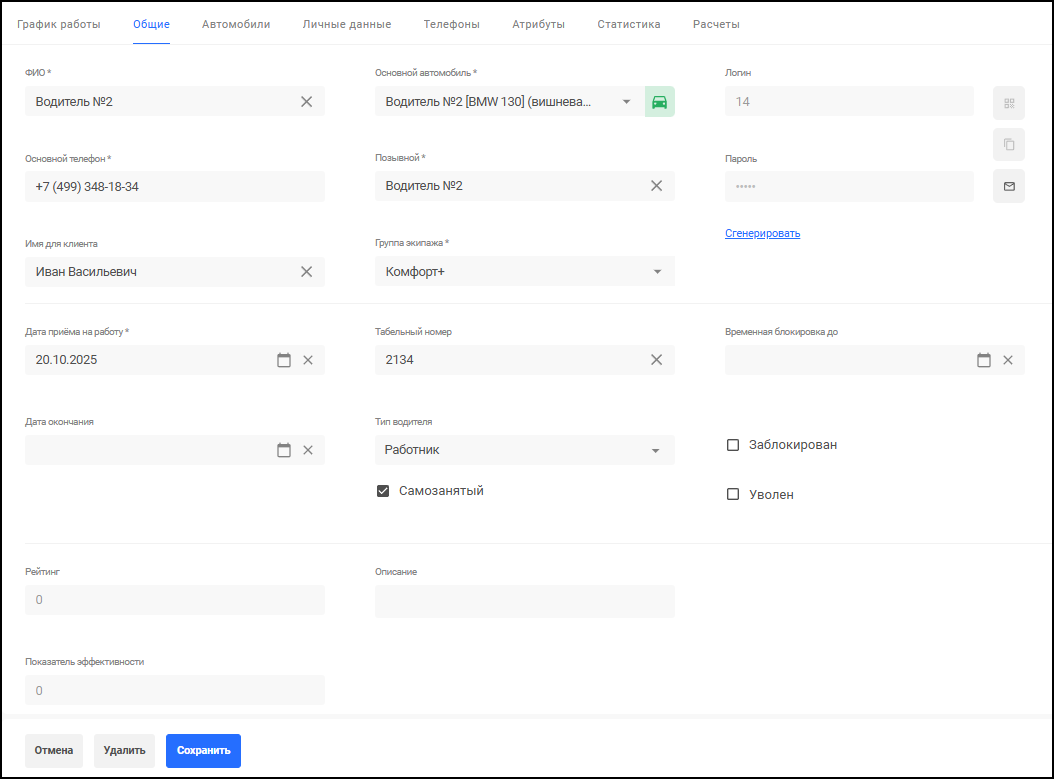The width and height of the screenshot is (1054, 779).
Task: Open the Статистика tab
Action: click(x=628, y=24)
